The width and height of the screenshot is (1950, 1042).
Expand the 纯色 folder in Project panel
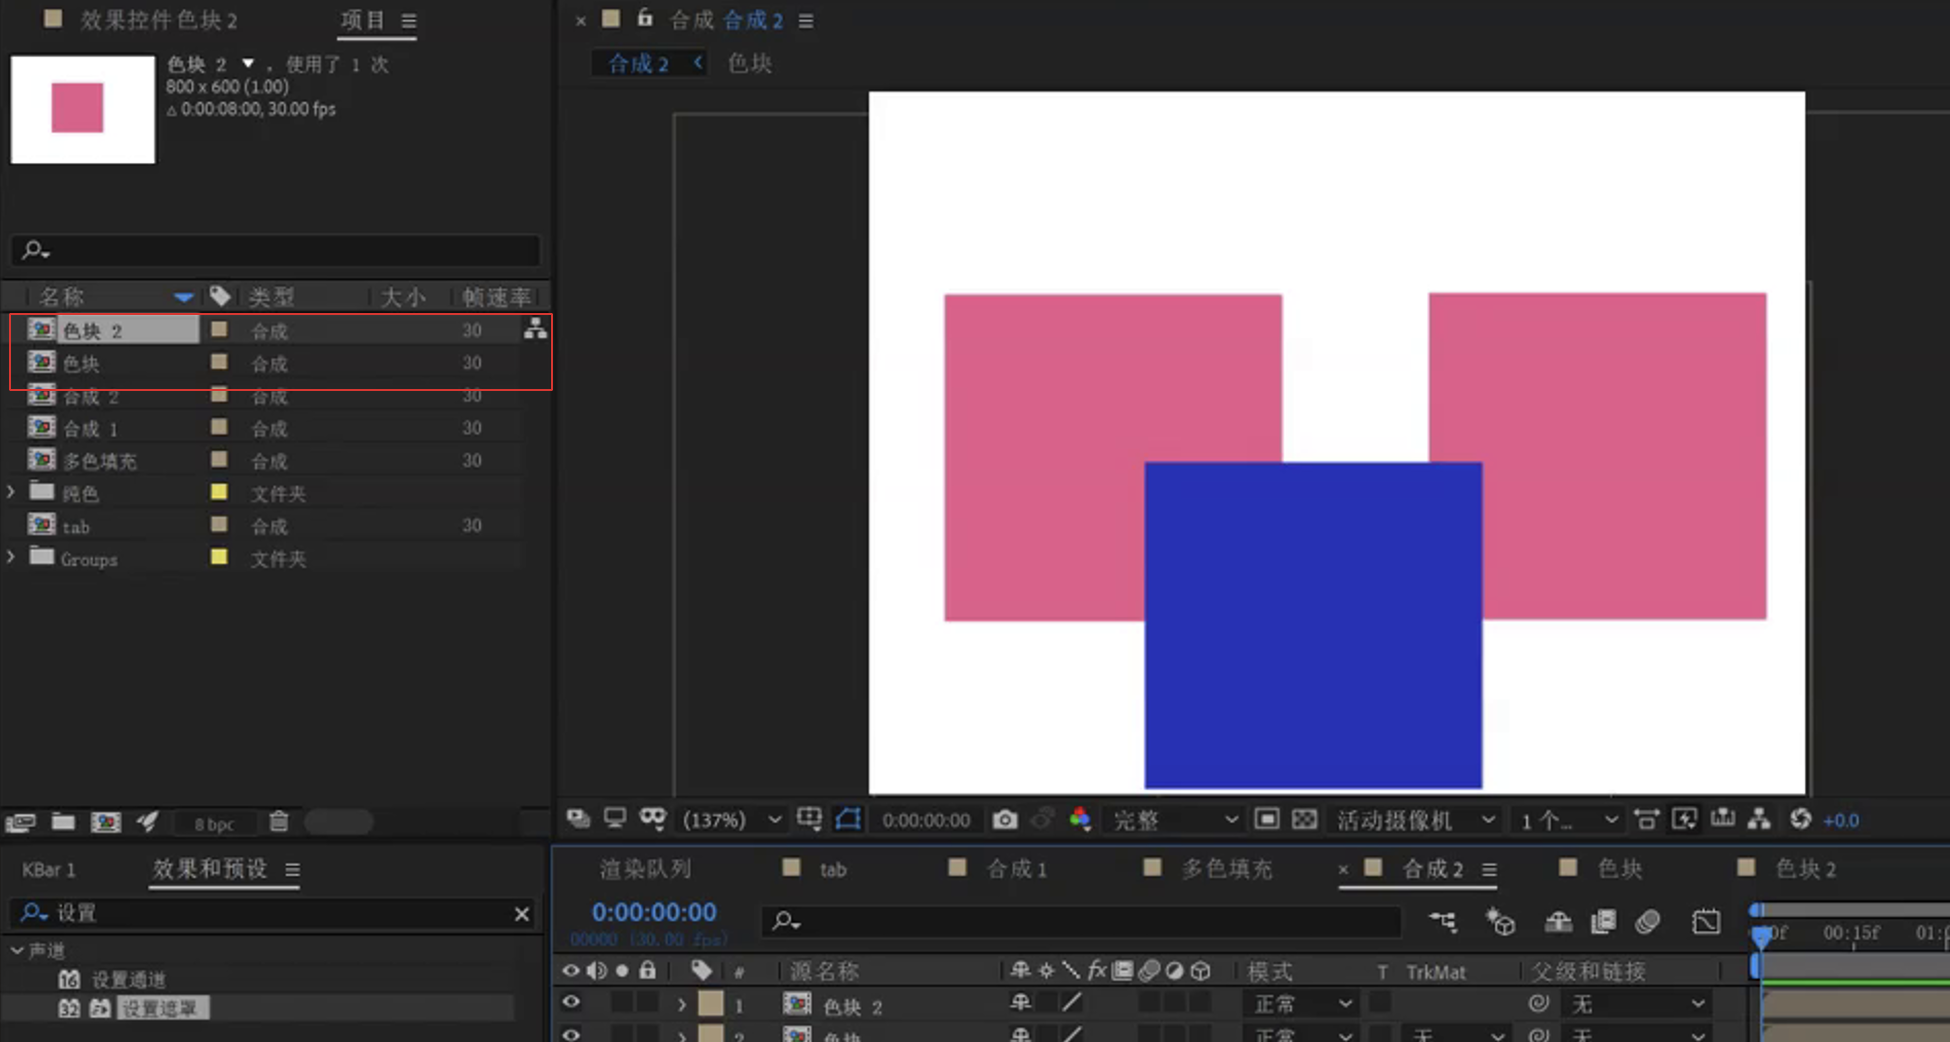tap(11, 492)
